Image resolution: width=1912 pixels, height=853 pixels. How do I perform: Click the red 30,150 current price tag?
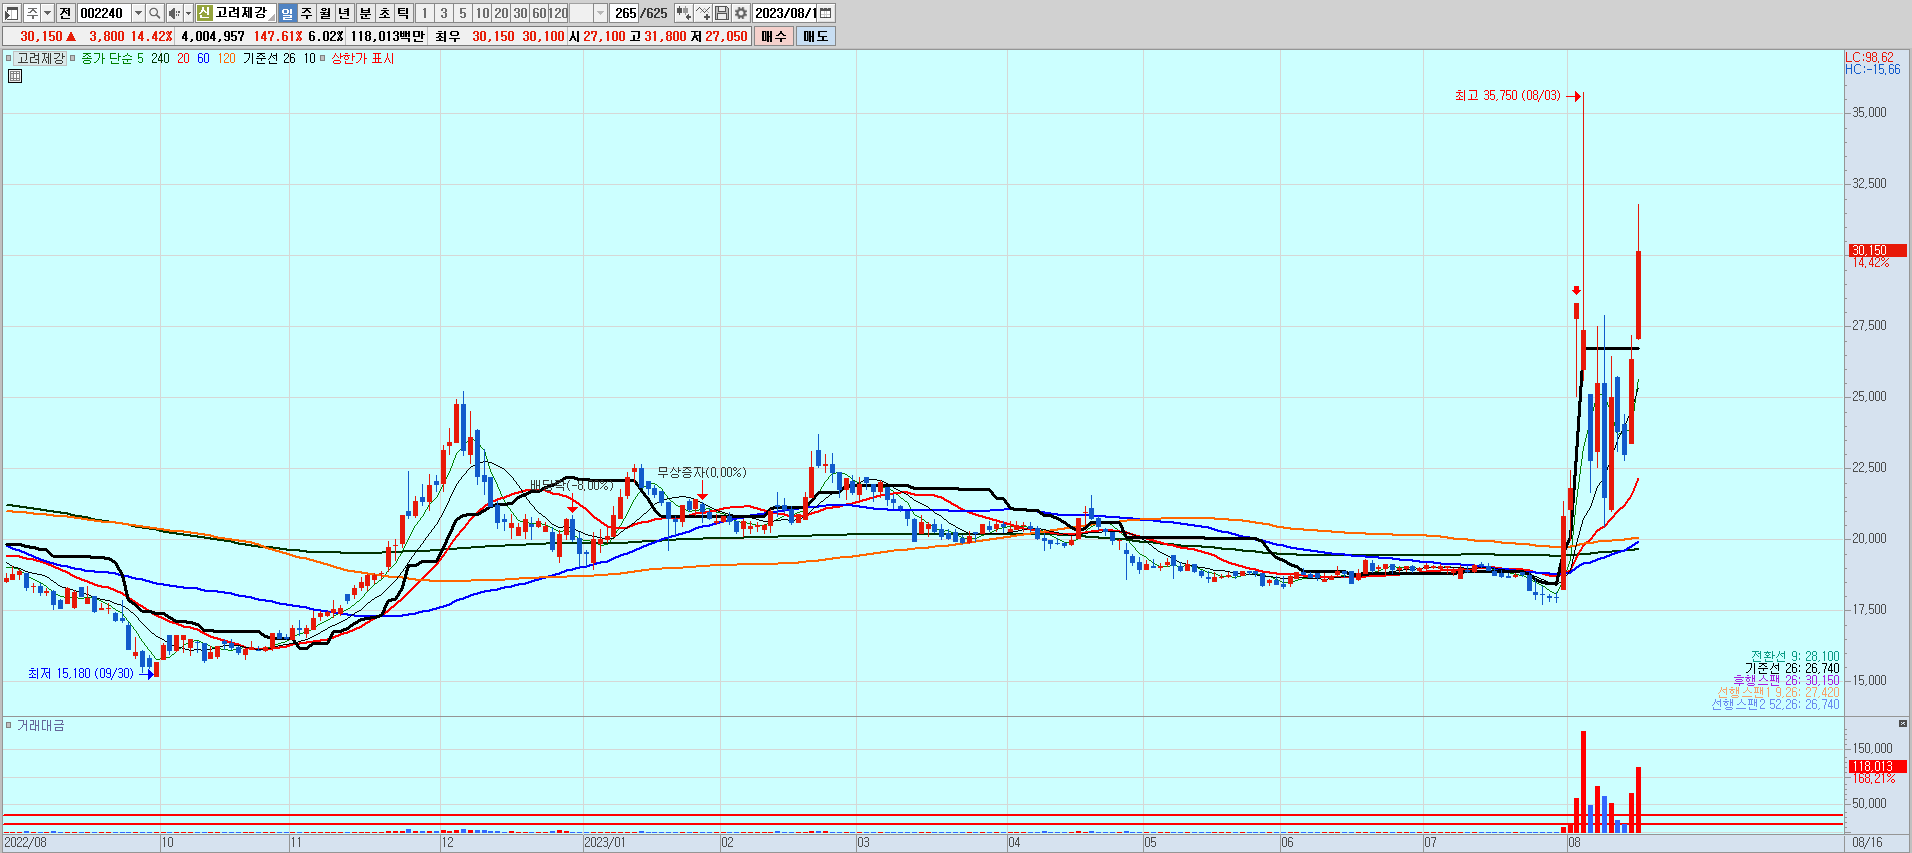pyautogui.click(x=1877, y=250)
